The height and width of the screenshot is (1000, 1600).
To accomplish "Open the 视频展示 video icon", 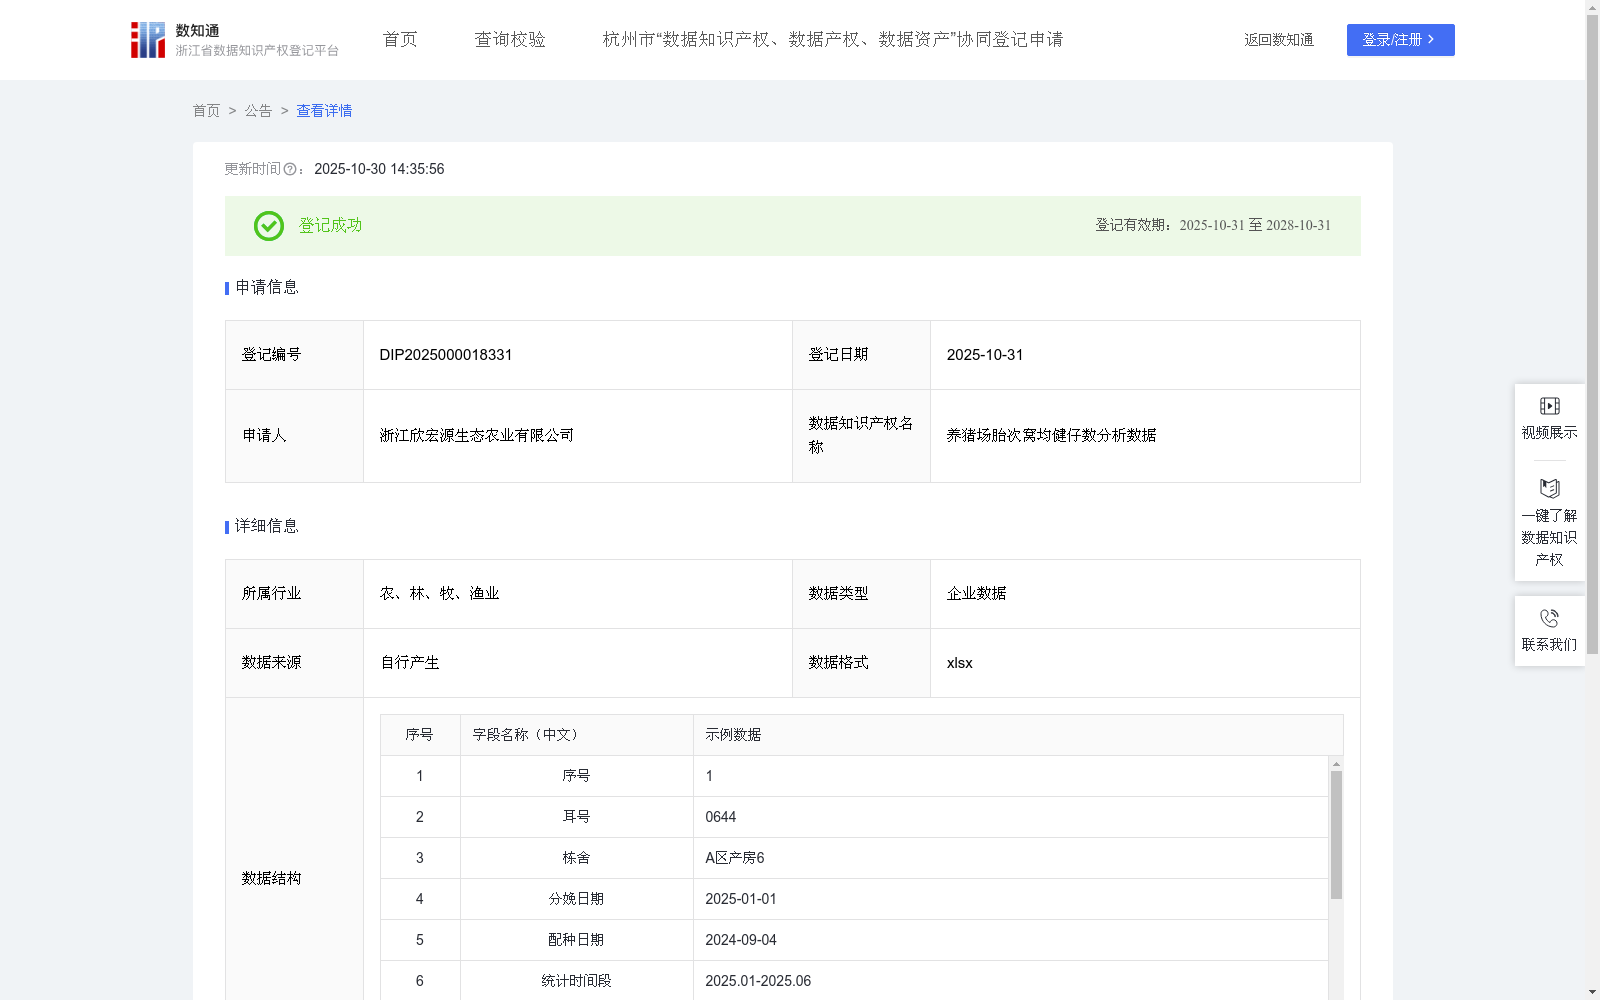I will [x=1549, y=406].
